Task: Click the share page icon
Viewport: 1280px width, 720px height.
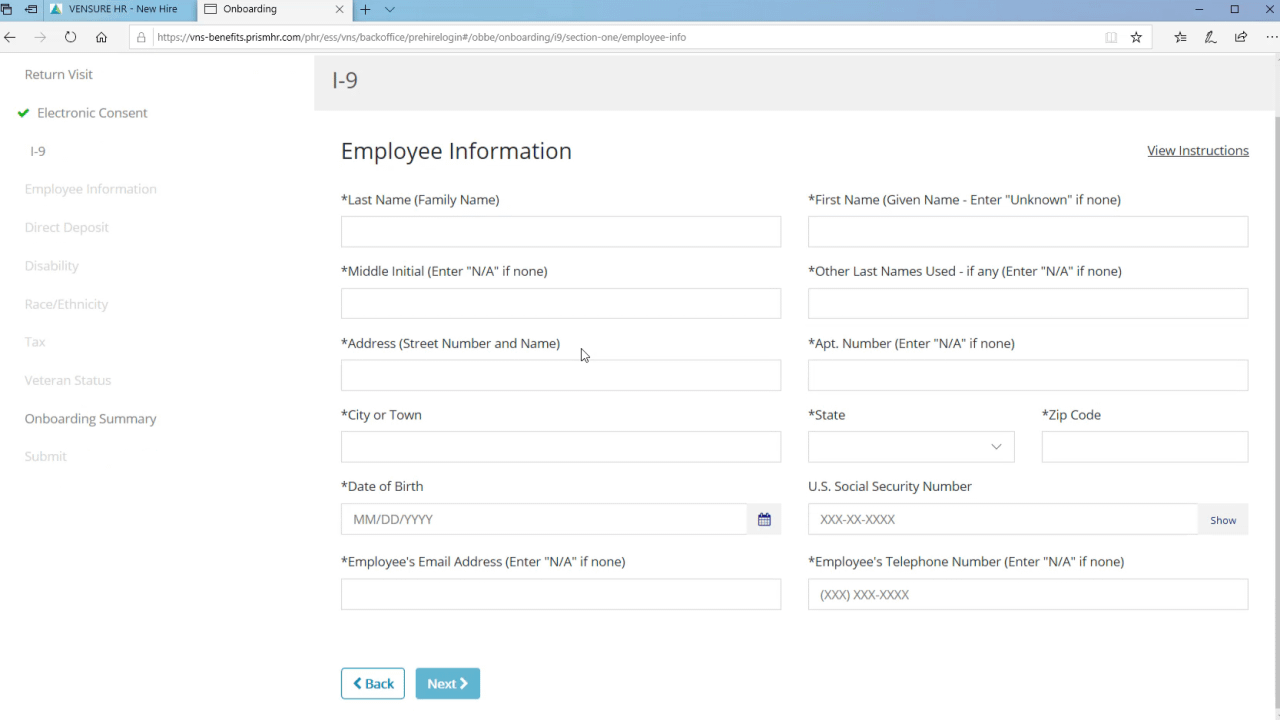Action: coord(1241,37)
